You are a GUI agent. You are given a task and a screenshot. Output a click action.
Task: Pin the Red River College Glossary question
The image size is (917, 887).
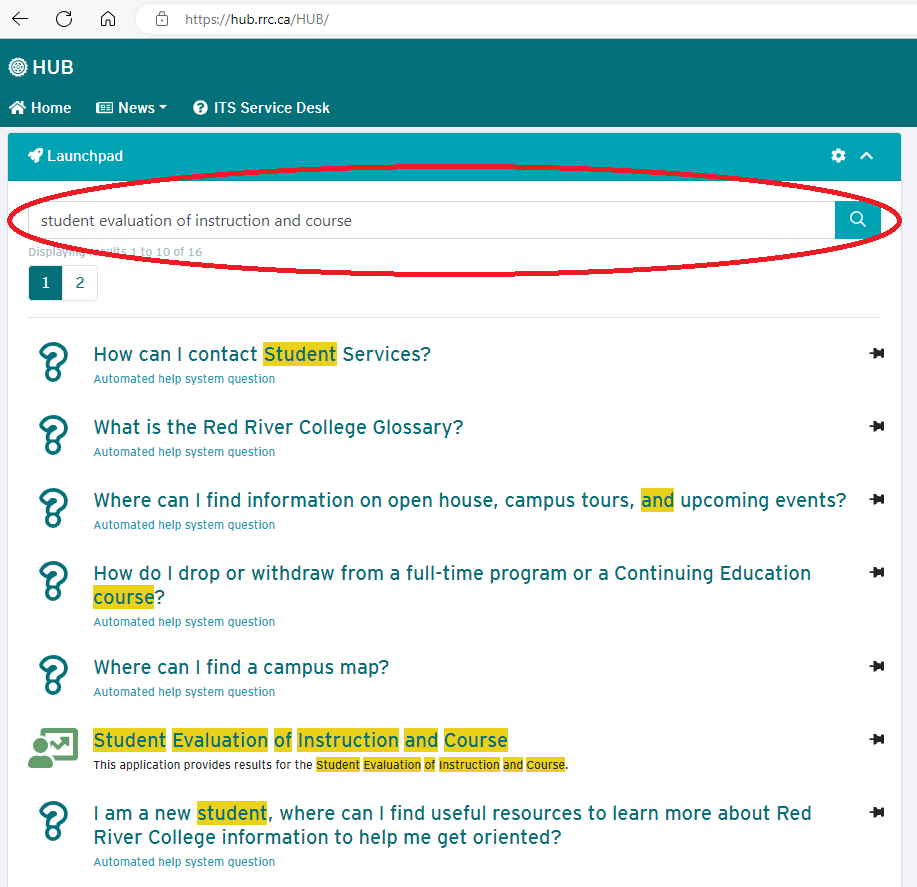point(877,427)
